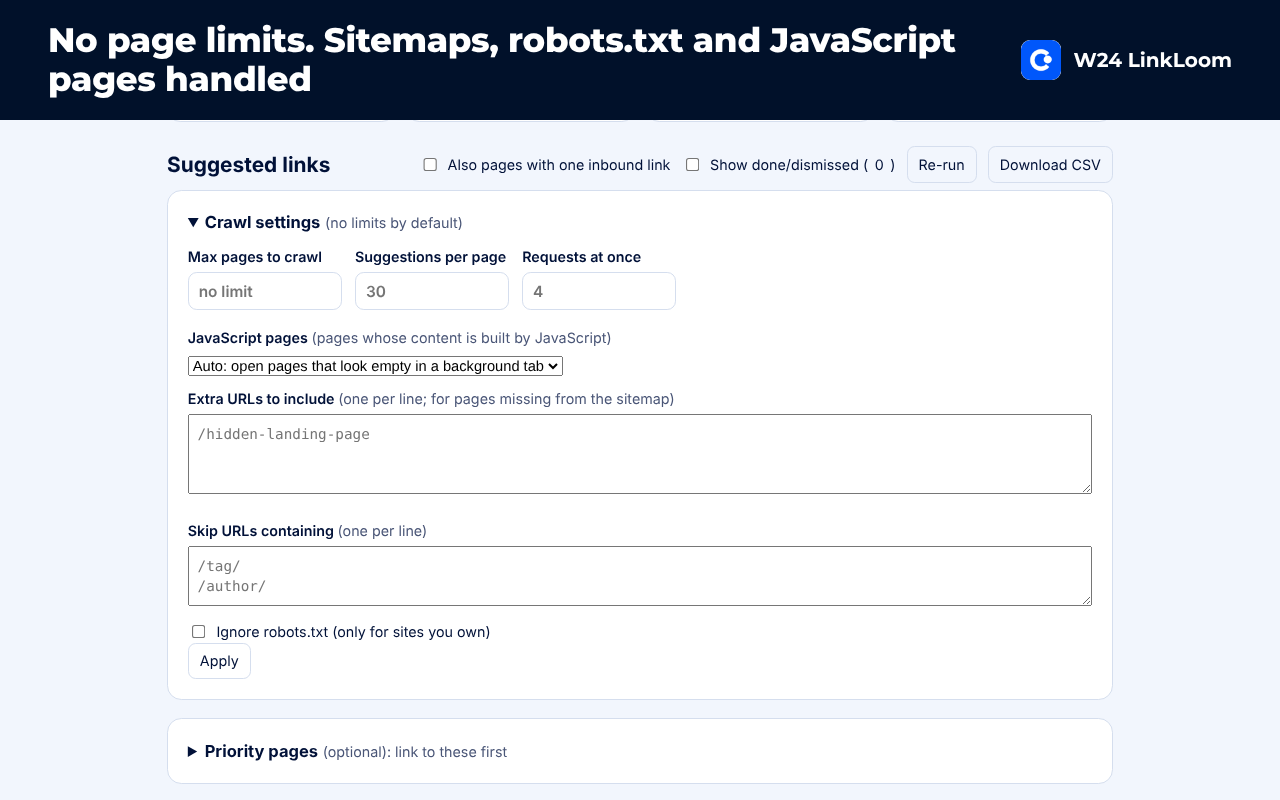Click the W24 LinkLoom logo icon
1280x800 pixels.
tap(1041, 60)
